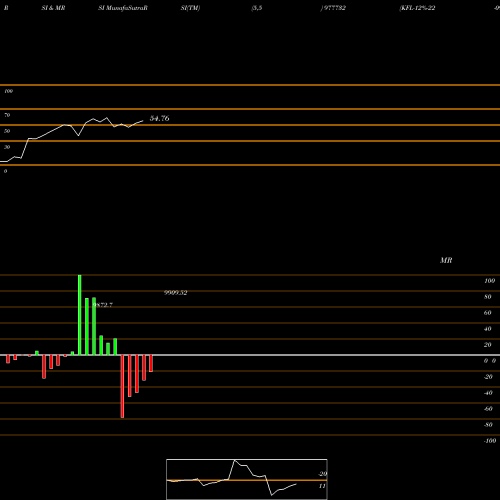Click the 'MR' panel title
This screenshot has height=500, width=500.
446,260
